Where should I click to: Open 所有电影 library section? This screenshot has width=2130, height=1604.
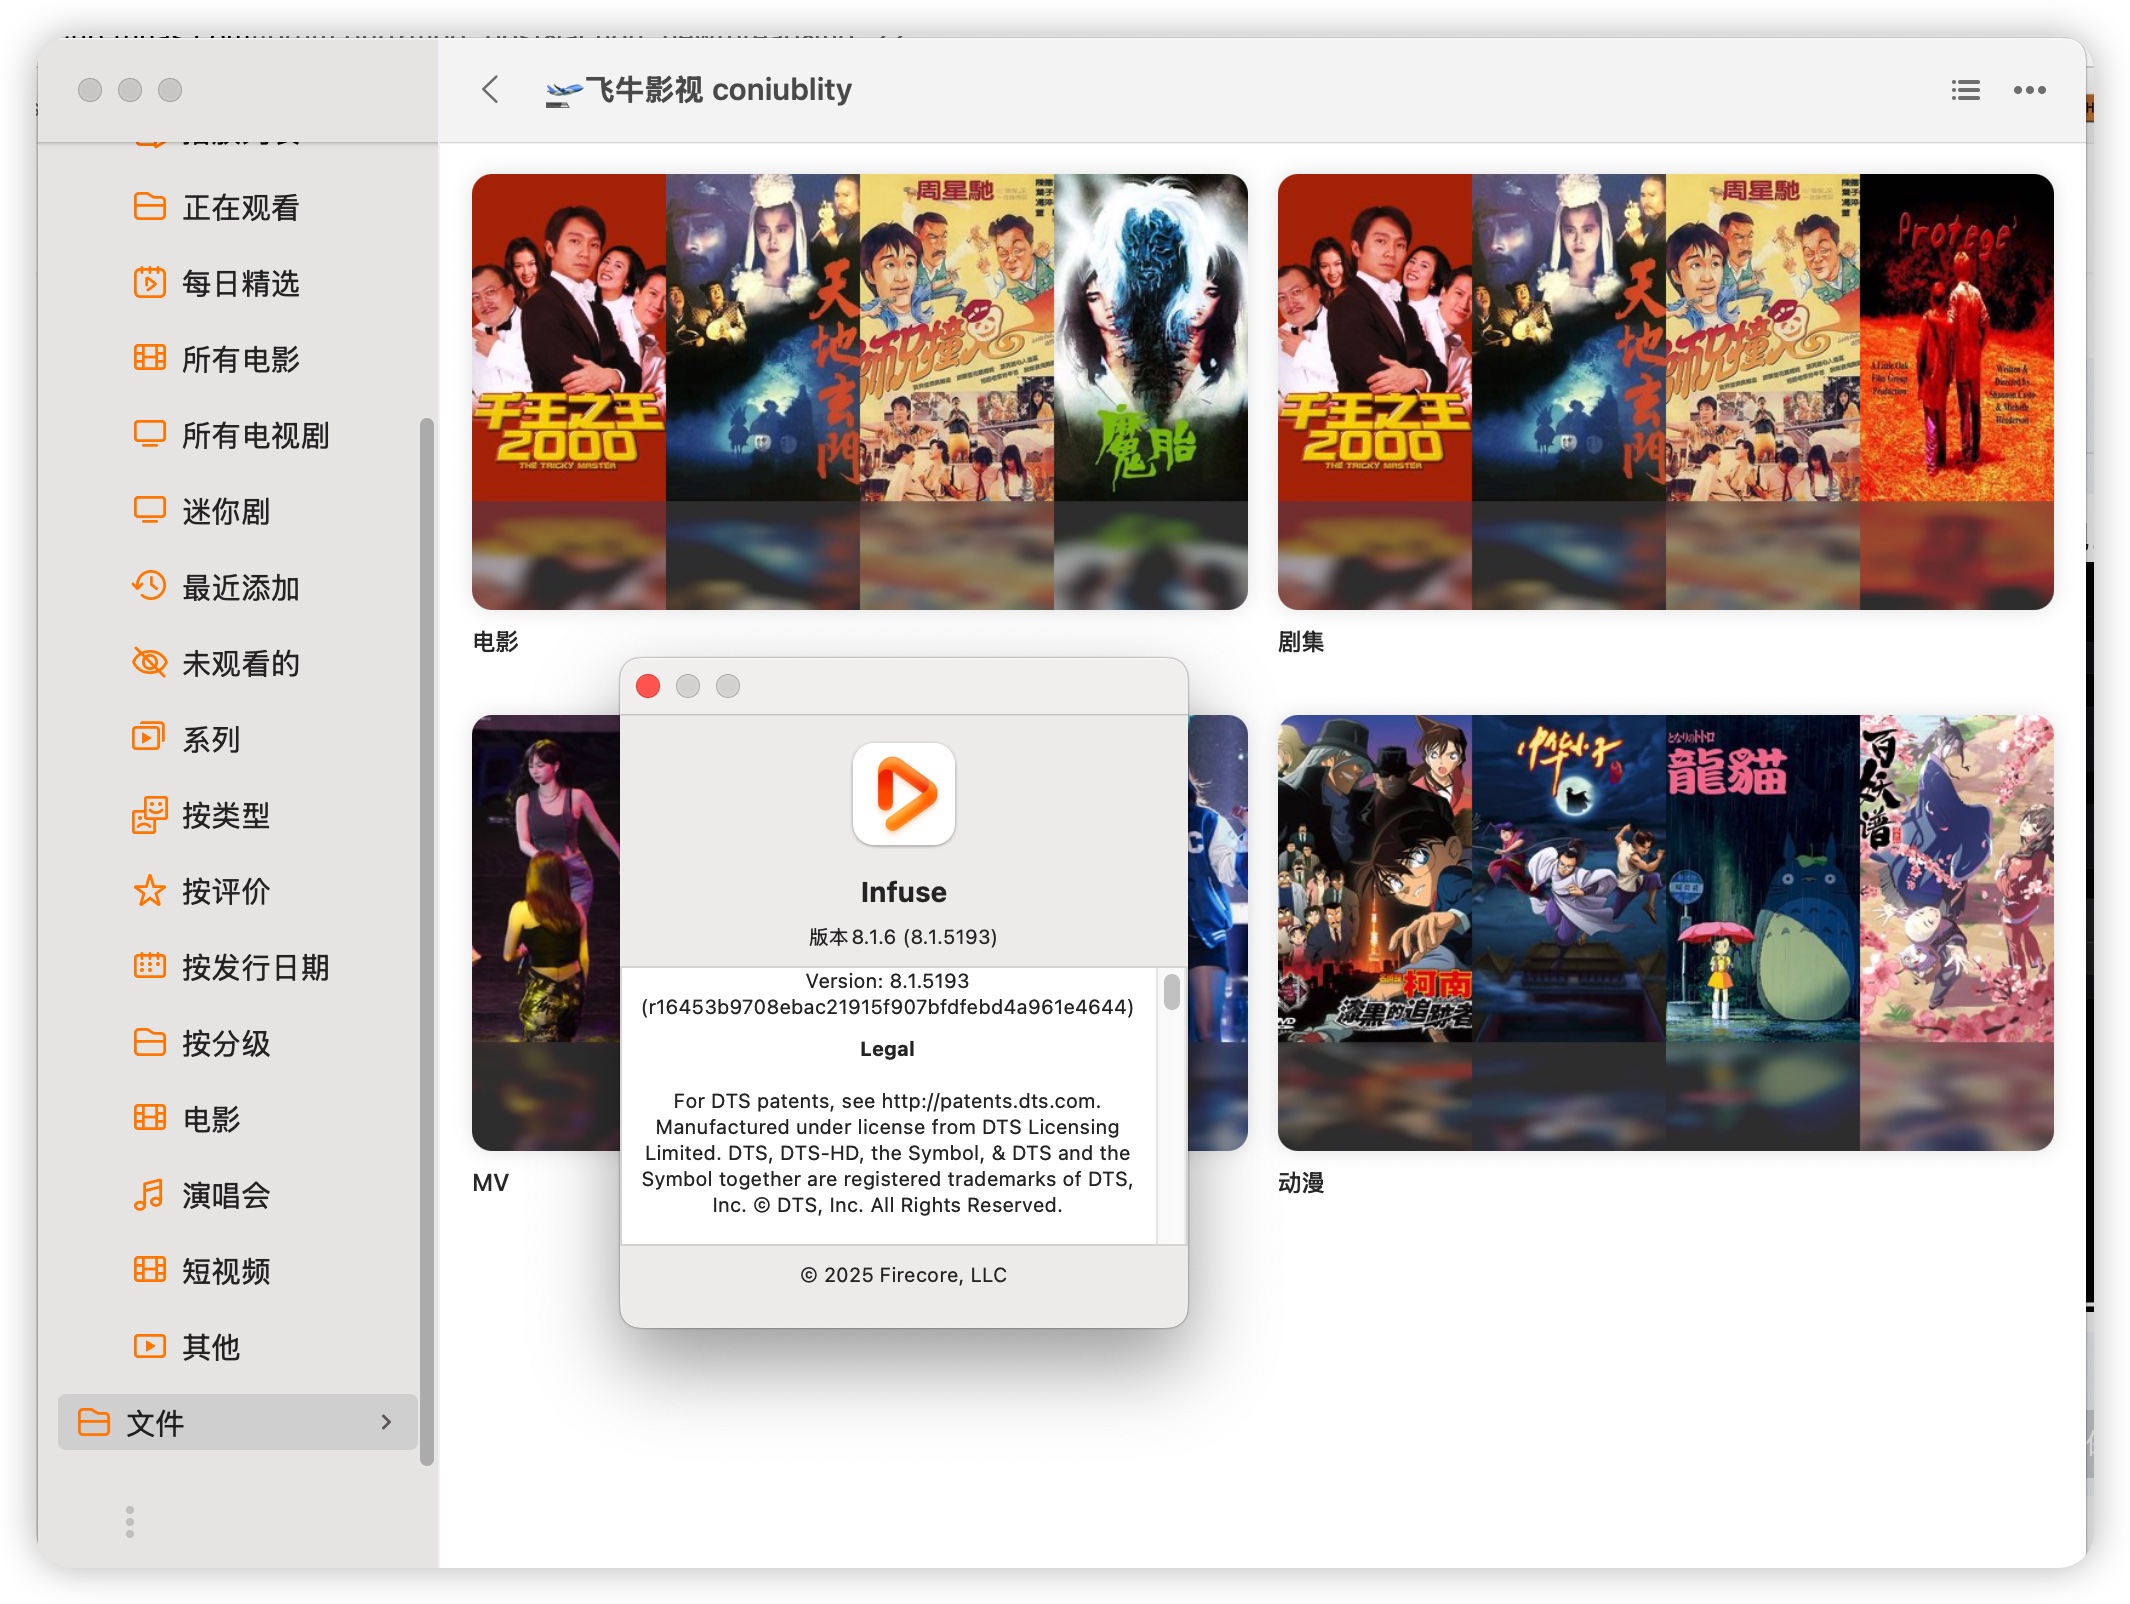point(238,359)
